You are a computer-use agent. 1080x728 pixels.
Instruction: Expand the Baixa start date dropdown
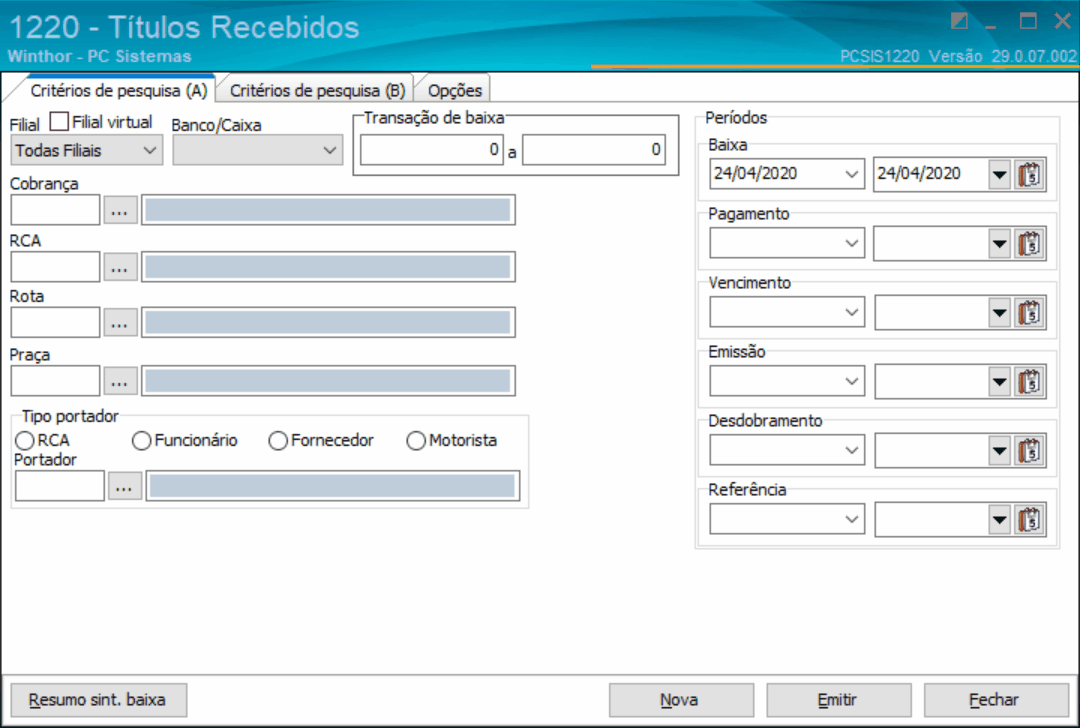(852, 174)
